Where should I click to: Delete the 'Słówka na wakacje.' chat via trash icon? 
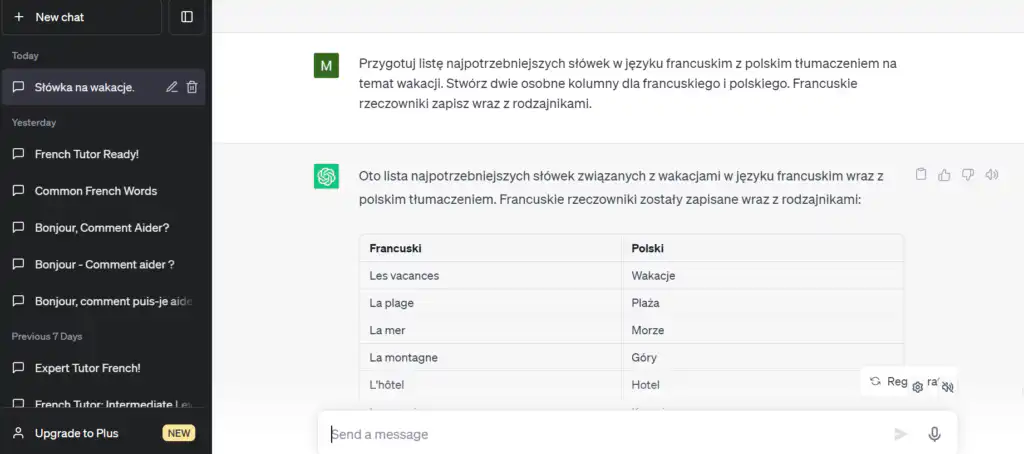[x=192, y=87]
